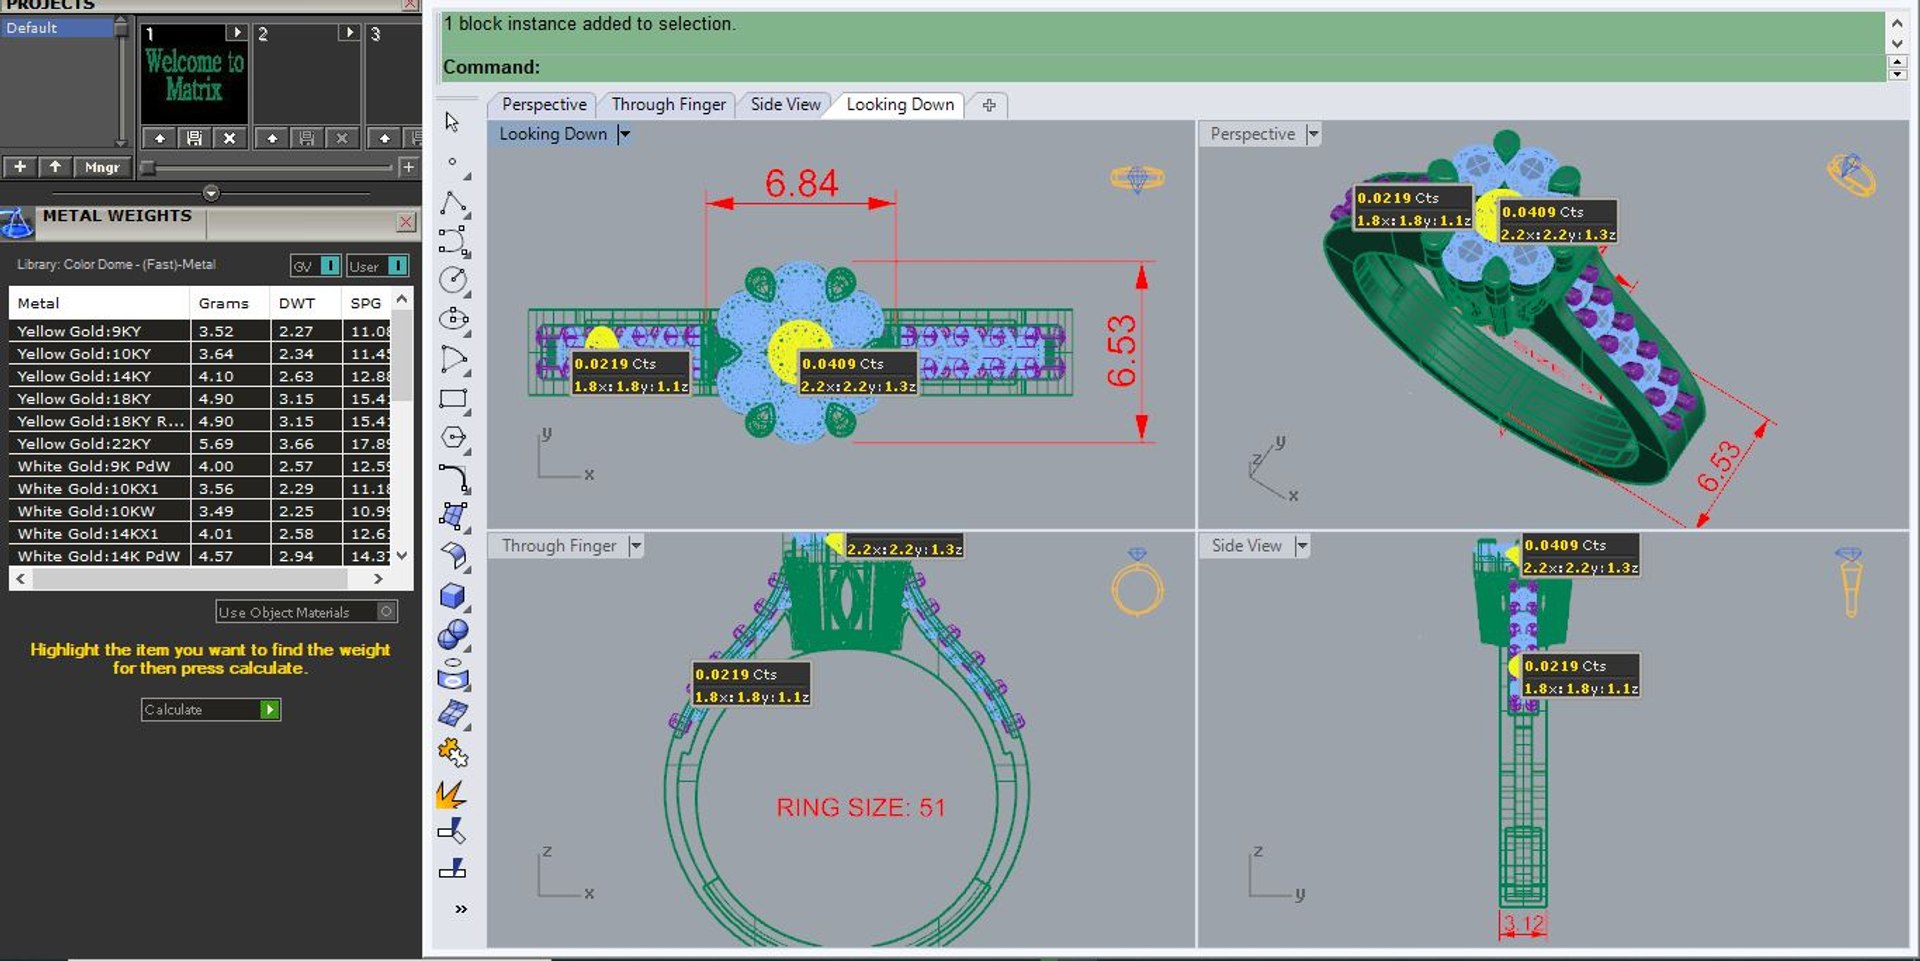Activate the explode tool icon
Viewport: 1920px width, 961px height.
click(x=451, y=794)
